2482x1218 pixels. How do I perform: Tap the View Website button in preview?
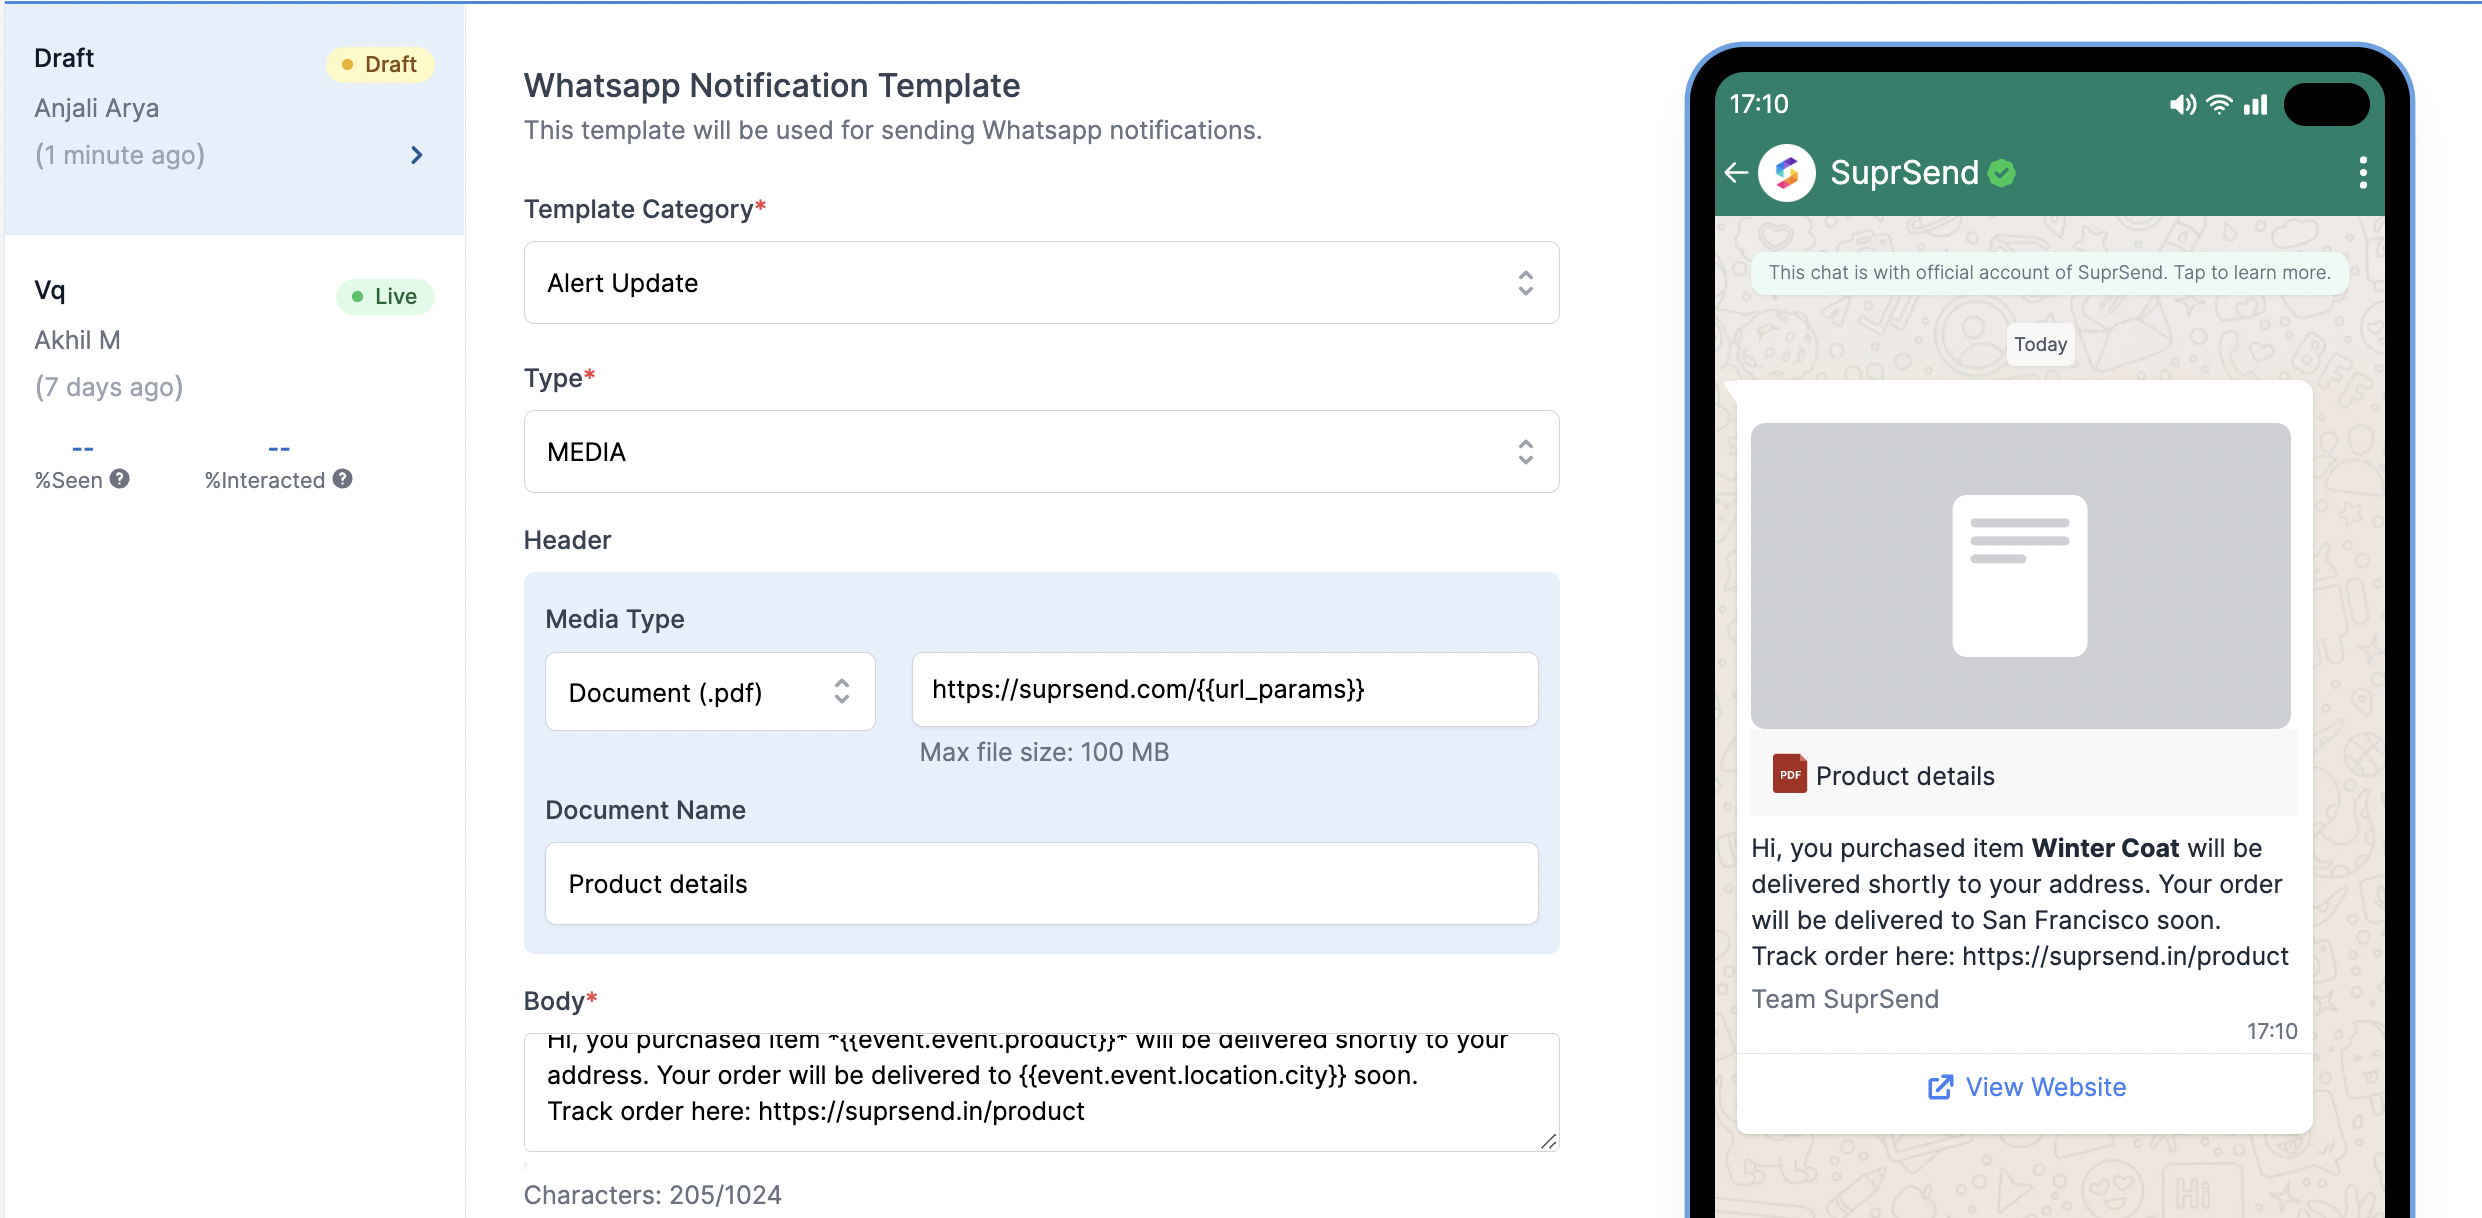tap(2025, 1087)
